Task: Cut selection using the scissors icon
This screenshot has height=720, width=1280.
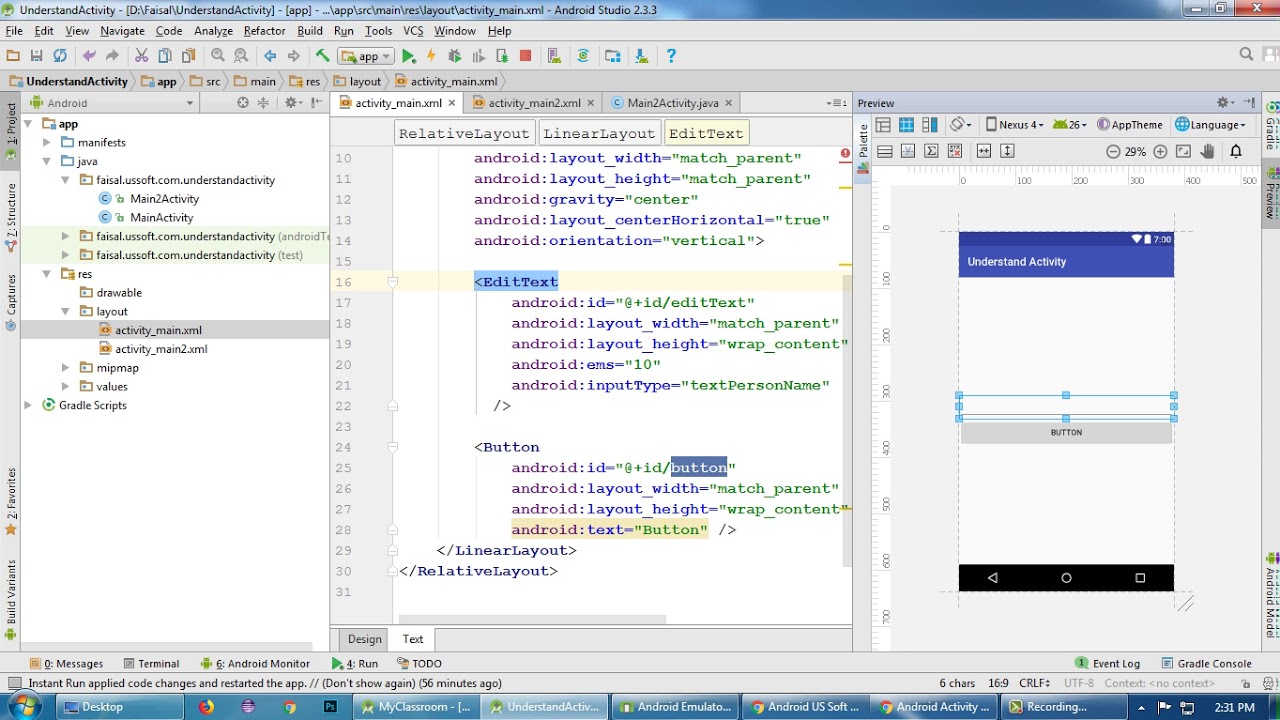Action: click(x=141, y=56)
